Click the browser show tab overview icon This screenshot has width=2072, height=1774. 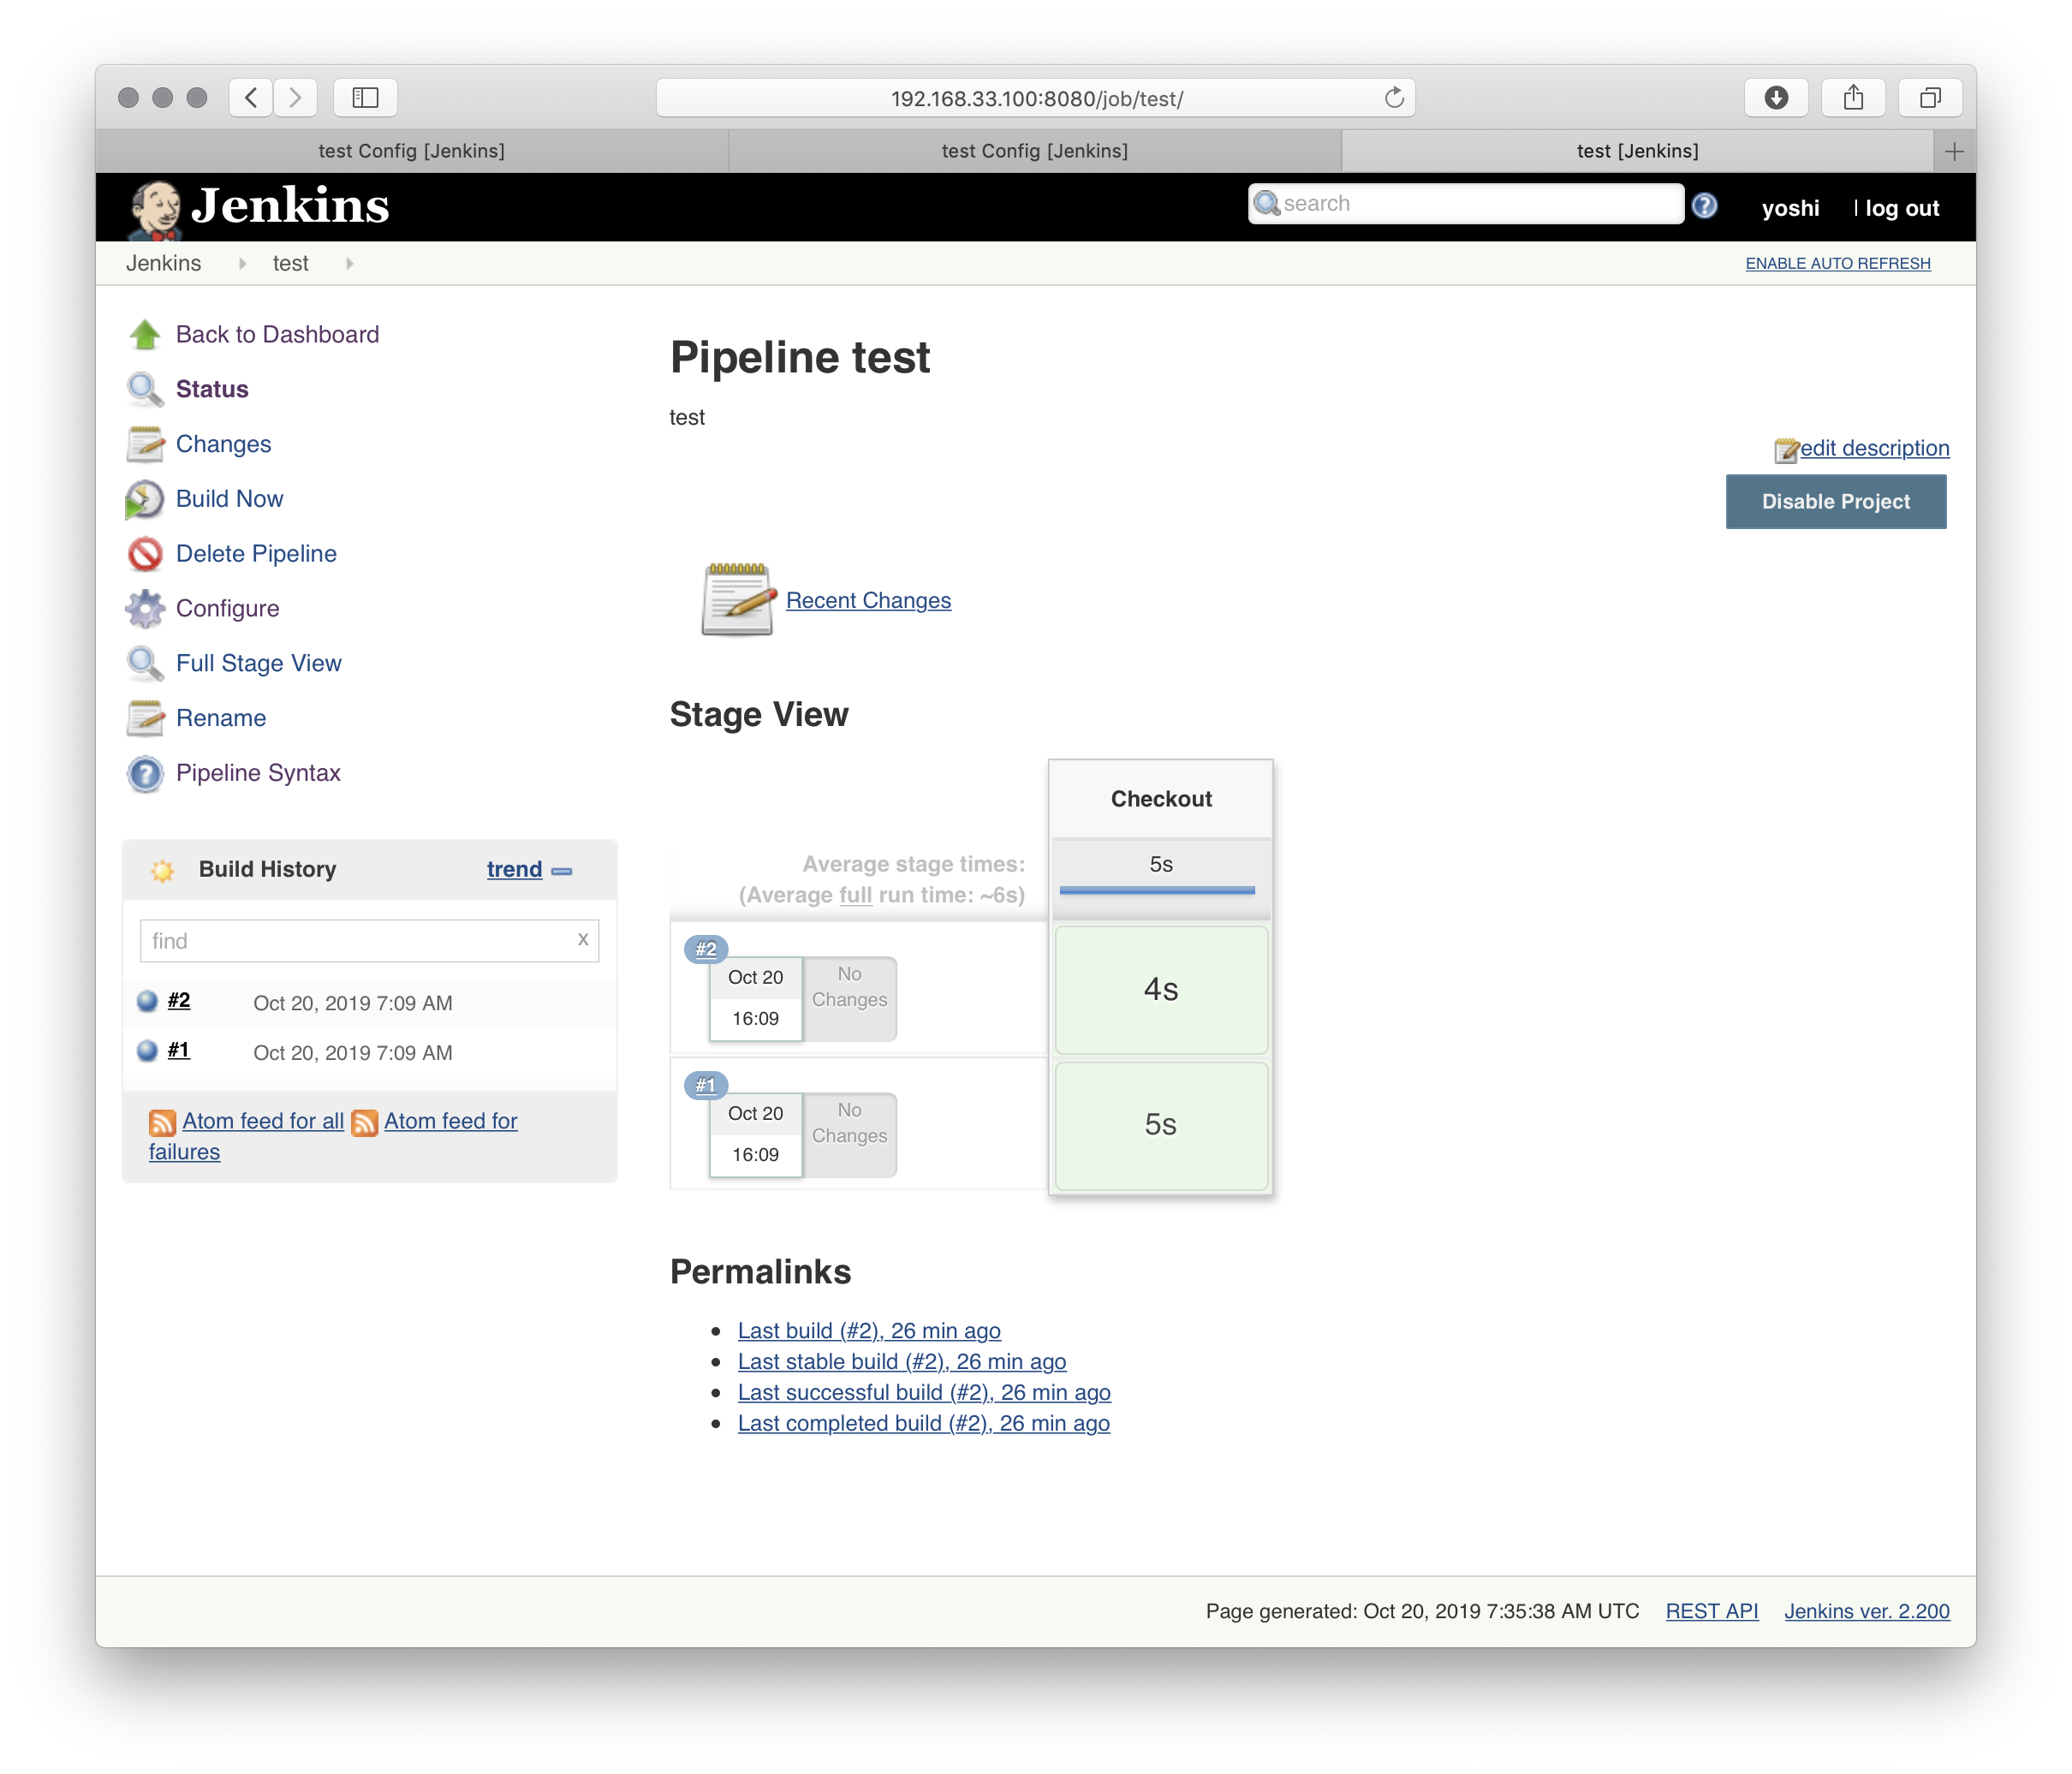[1930, 98]
